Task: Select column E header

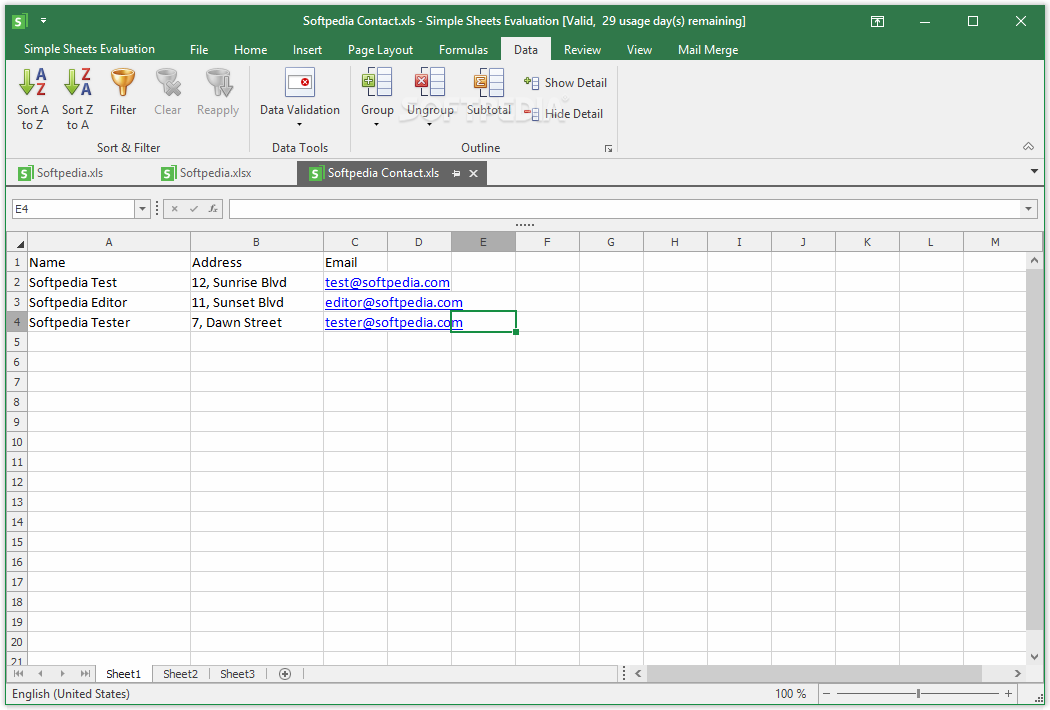Action: tap(483, 242)
